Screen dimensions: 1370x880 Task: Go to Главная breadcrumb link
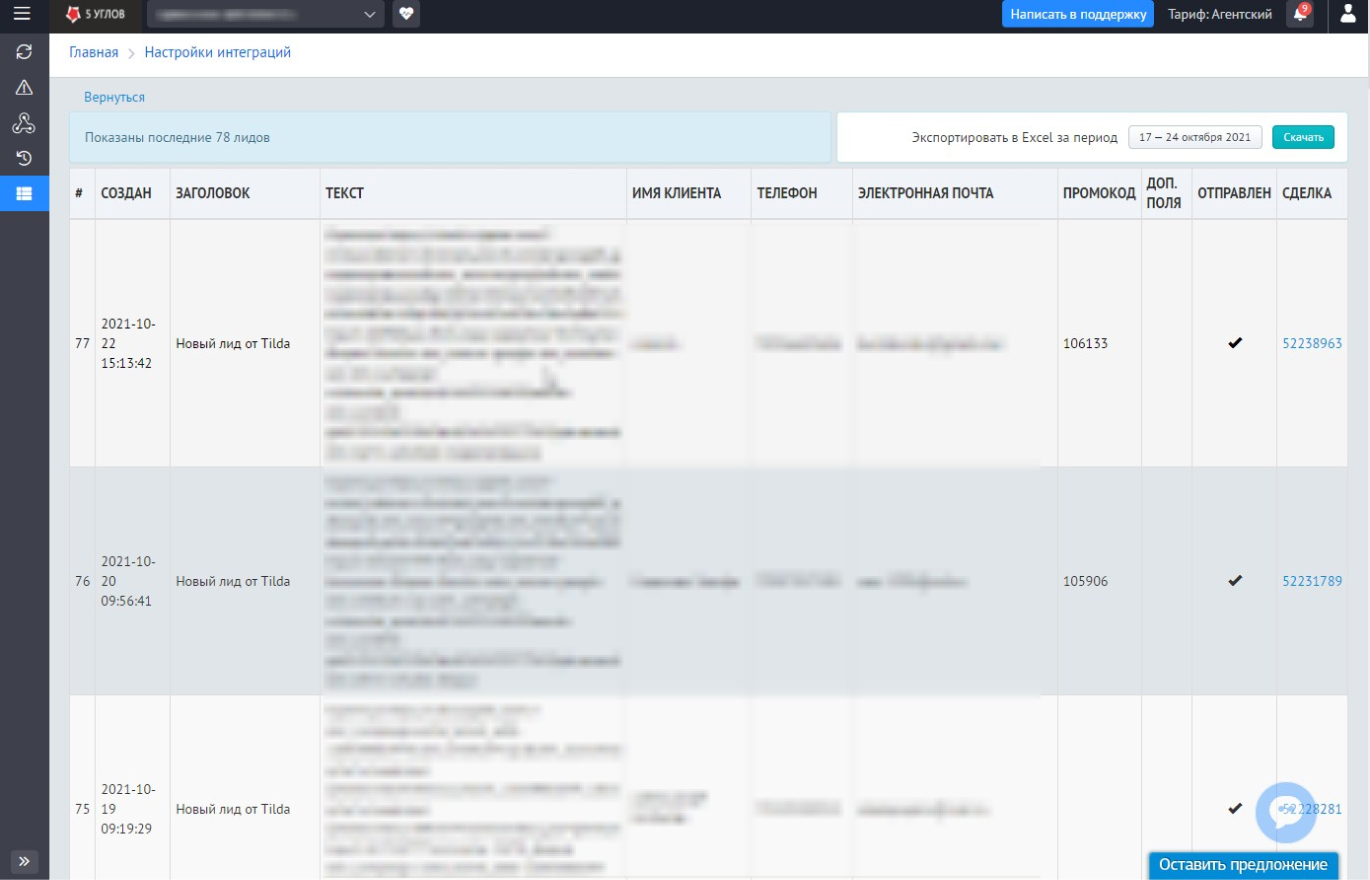pyautogui.click(x=93, y=53)
